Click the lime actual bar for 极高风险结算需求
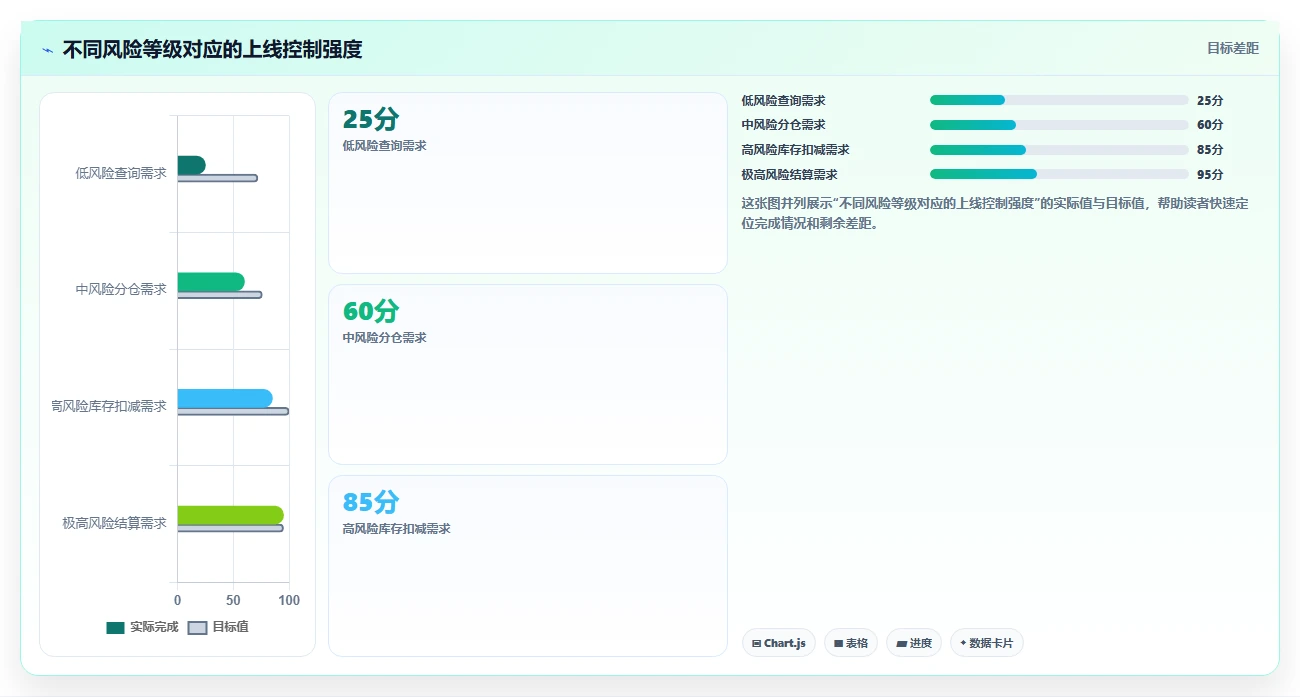 (x=230, y=515)
